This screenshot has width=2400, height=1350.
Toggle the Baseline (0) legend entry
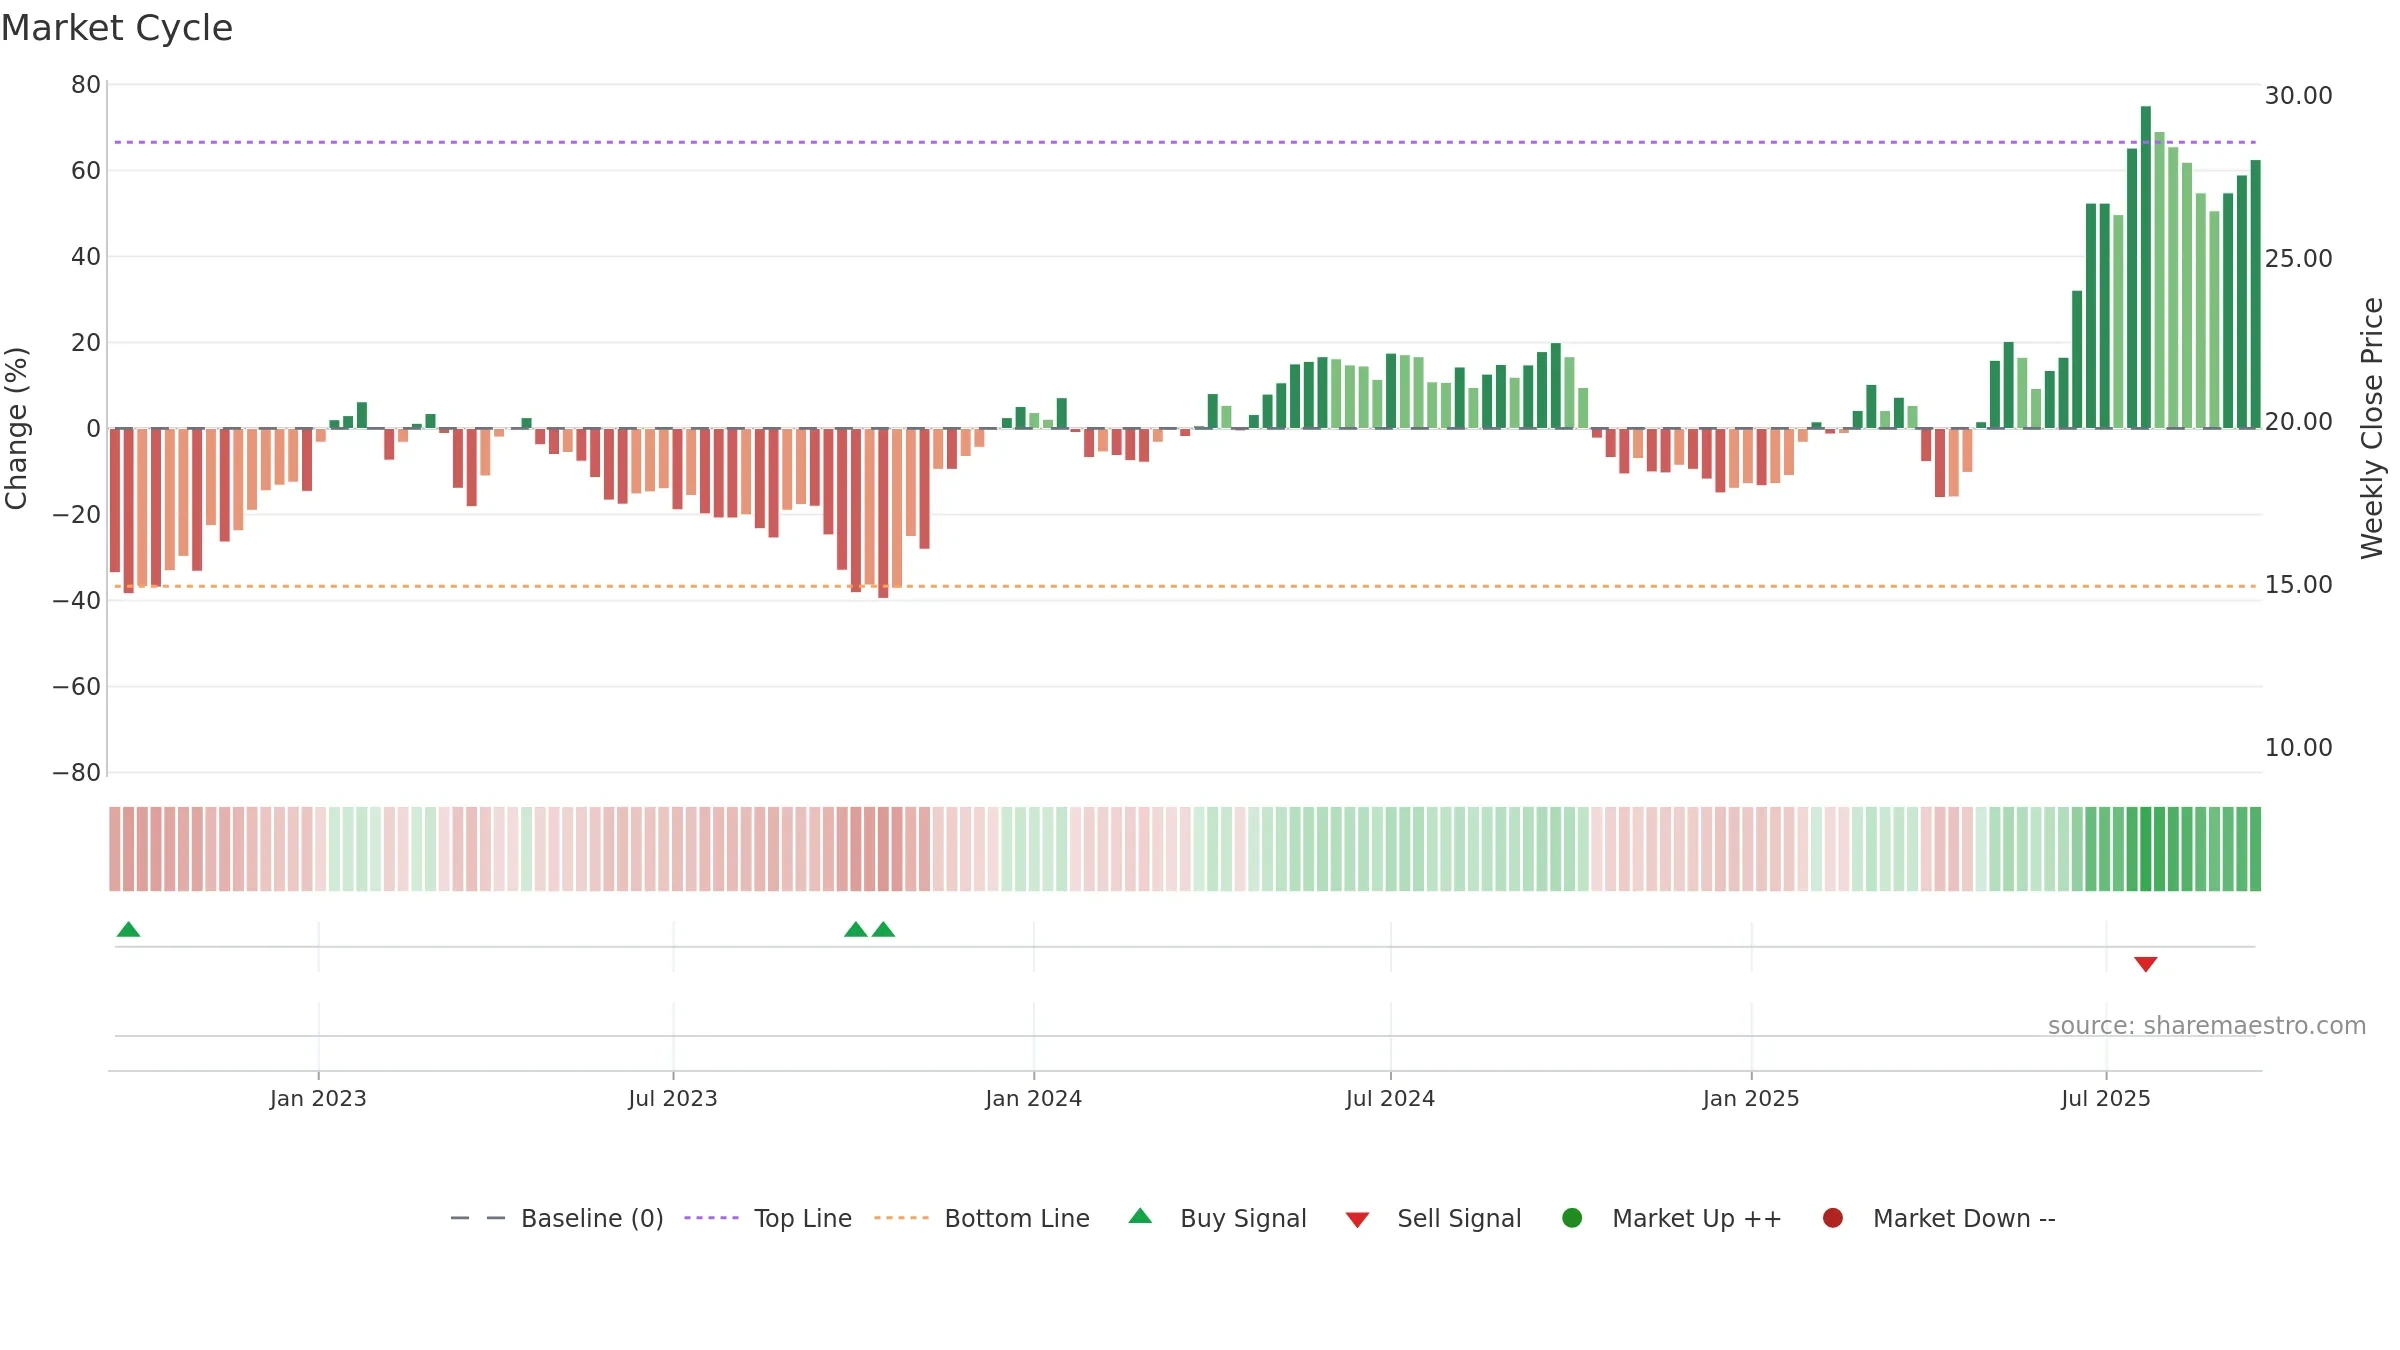[557, 1218]
